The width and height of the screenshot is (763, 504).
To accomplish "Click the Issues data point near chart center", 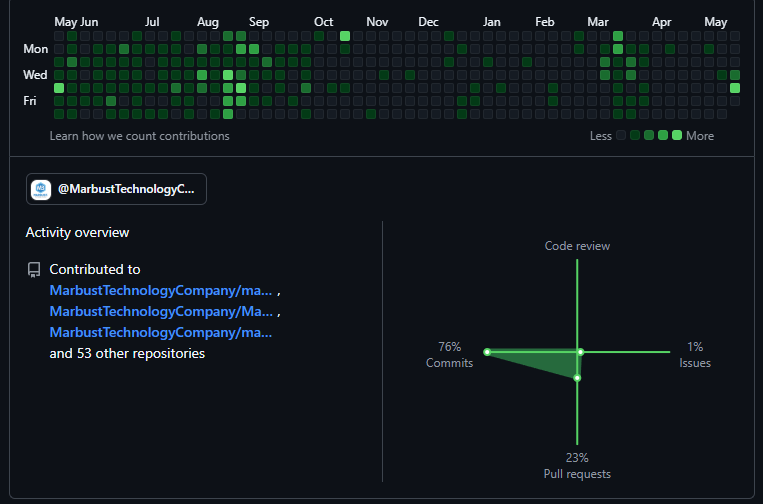I will coord(581,352).
